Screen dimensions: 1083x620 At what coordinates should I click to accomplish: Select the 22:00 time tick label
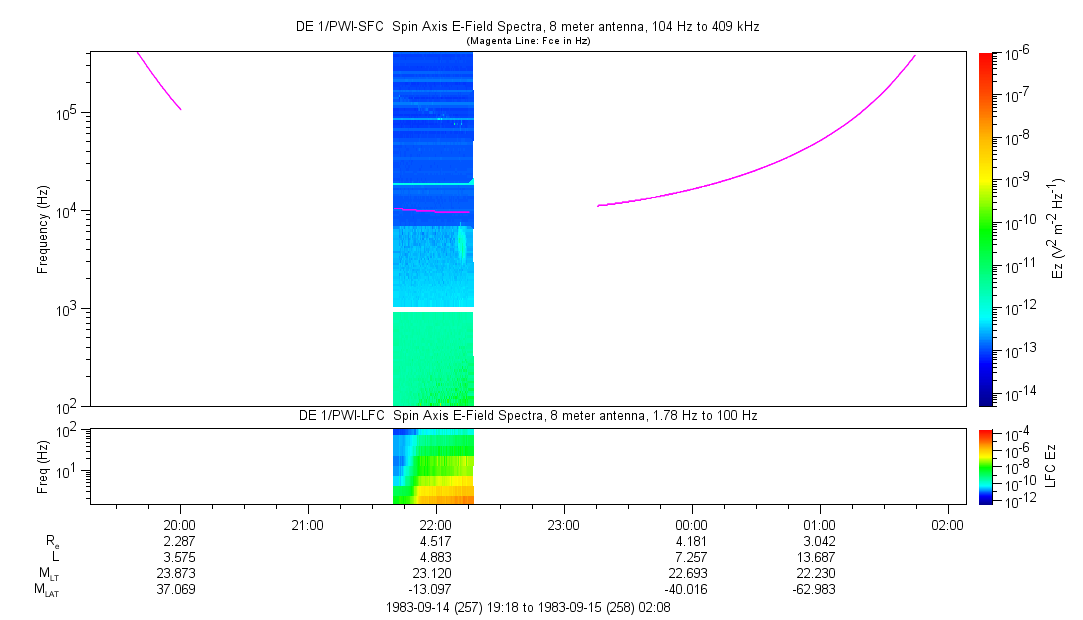436,525
